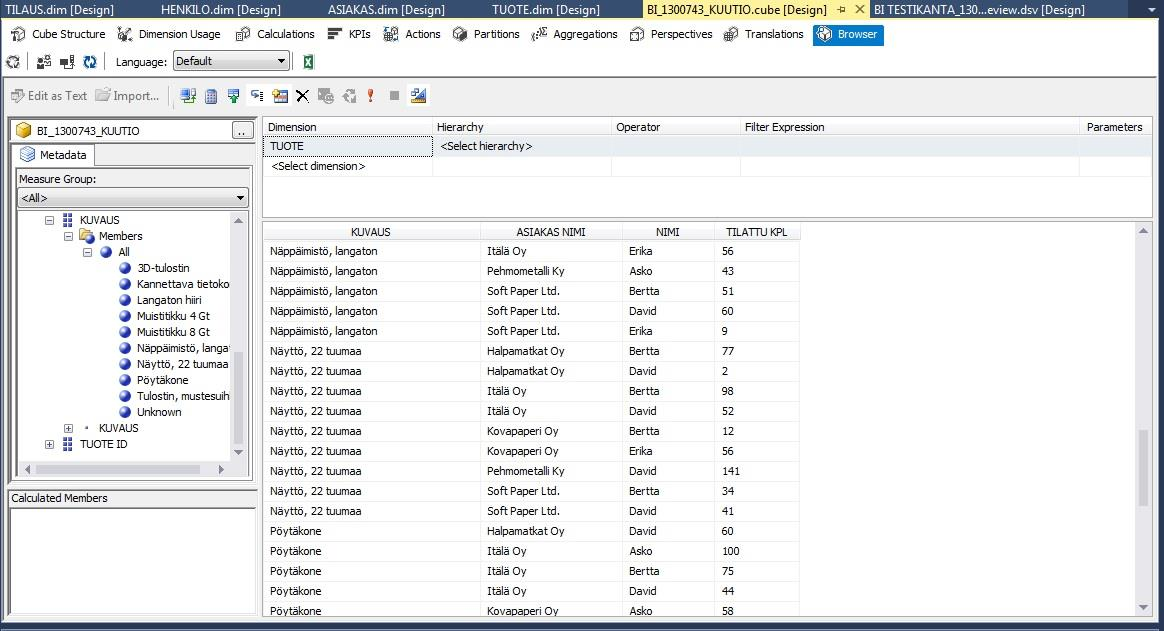Select the Langaton hiiri member
Screen dimensions: 1164x631
[169, 300]
